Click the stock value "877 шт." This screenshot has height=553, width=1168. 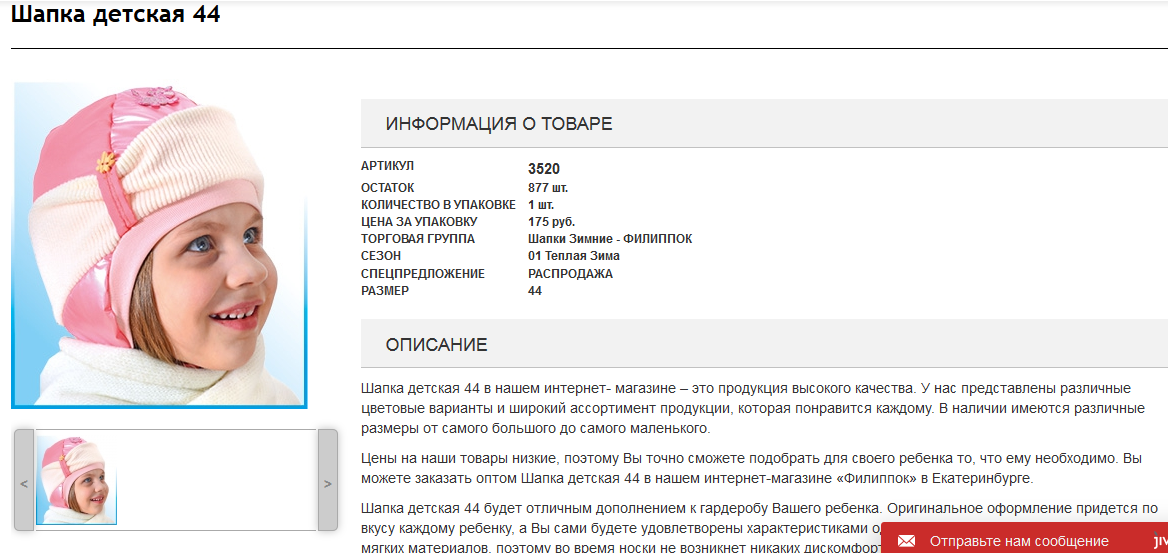548,188
